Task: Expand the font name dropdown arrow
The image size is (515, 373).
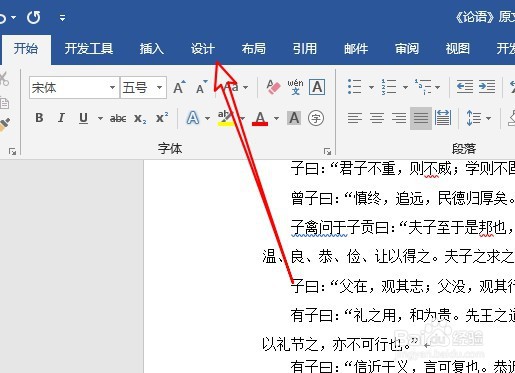Action: 113,88
